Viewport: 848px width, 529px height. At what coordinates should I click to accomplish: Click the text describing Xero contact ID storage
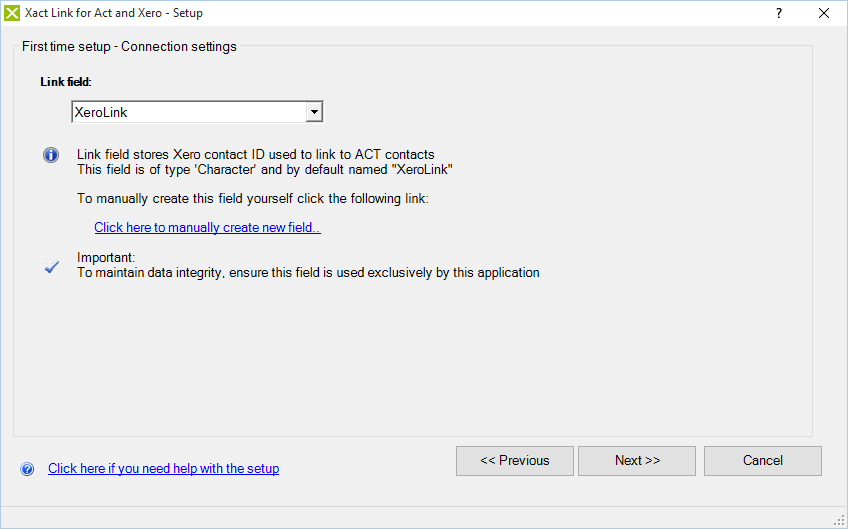pos(255,155)
